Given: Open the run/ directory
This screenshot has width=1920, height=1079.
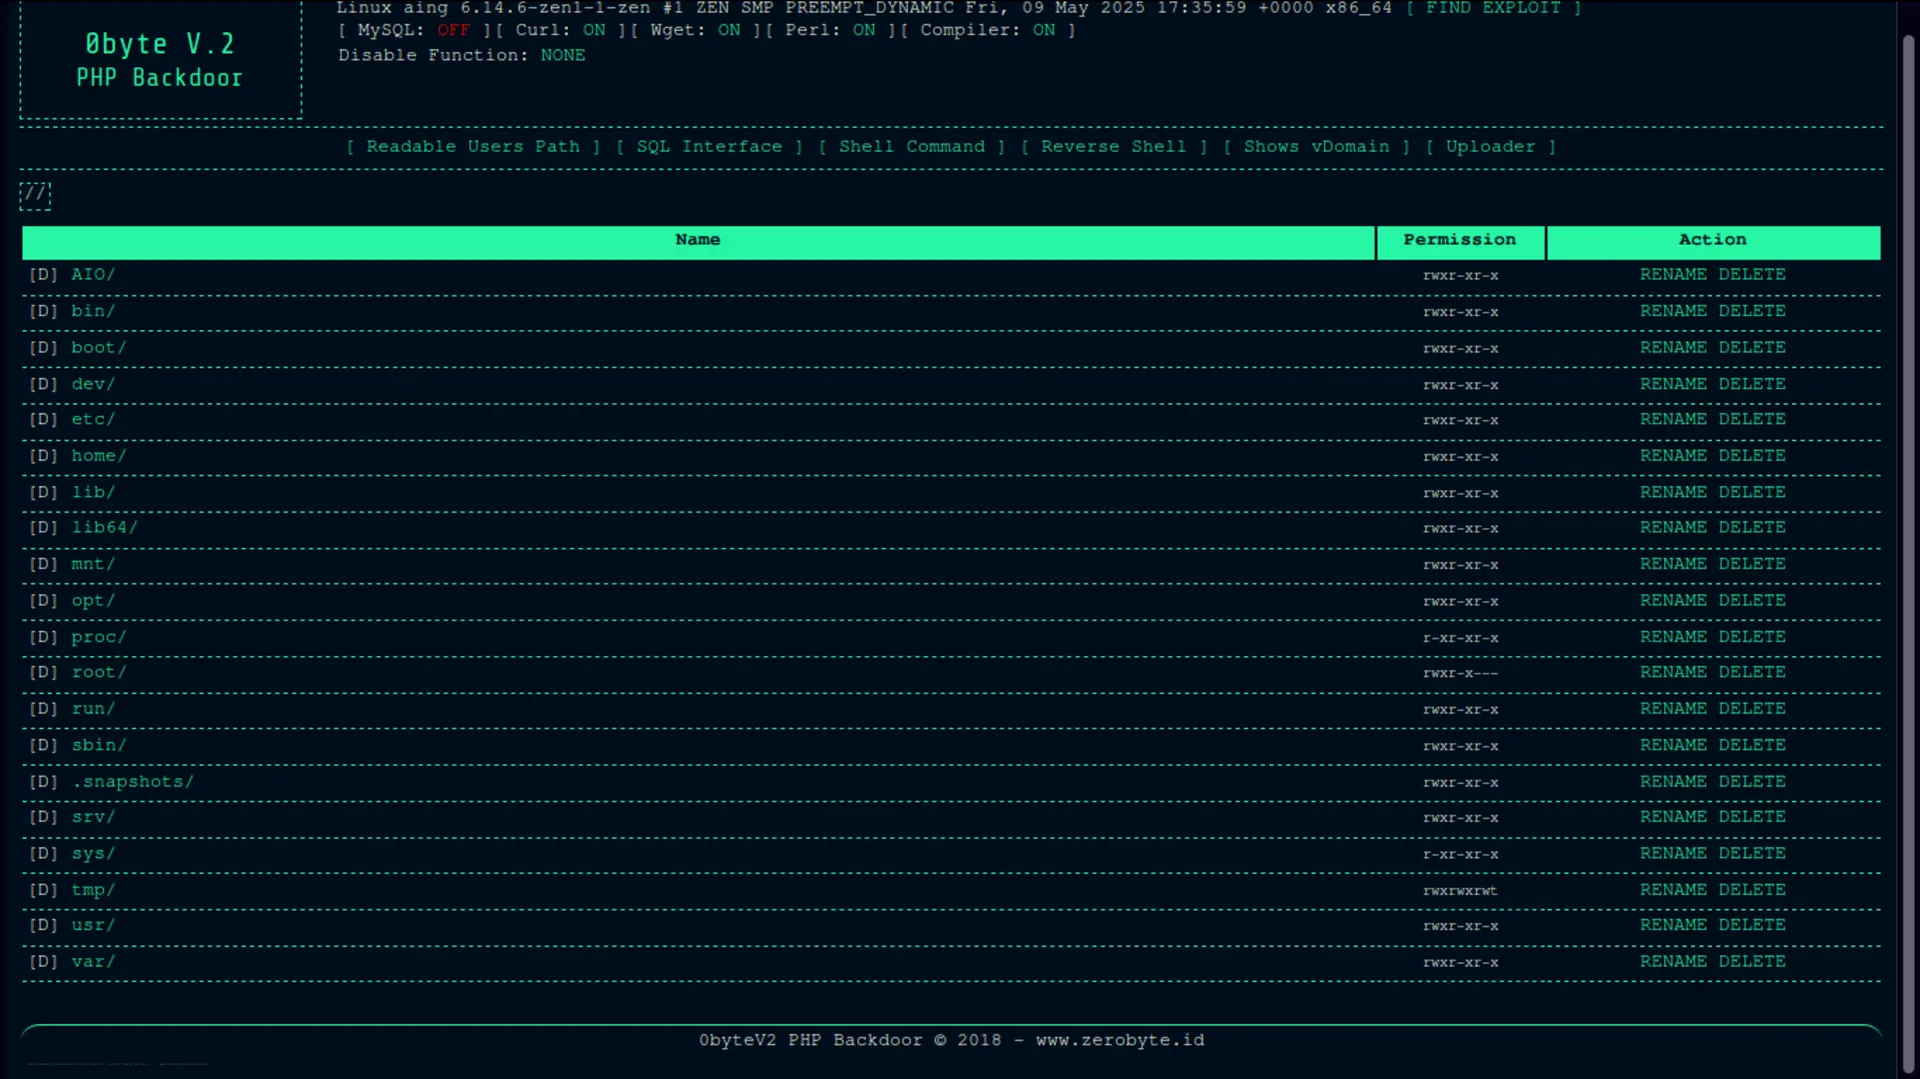Looking at the screenshot, I should pyautogui.click(x=93, y=709).
